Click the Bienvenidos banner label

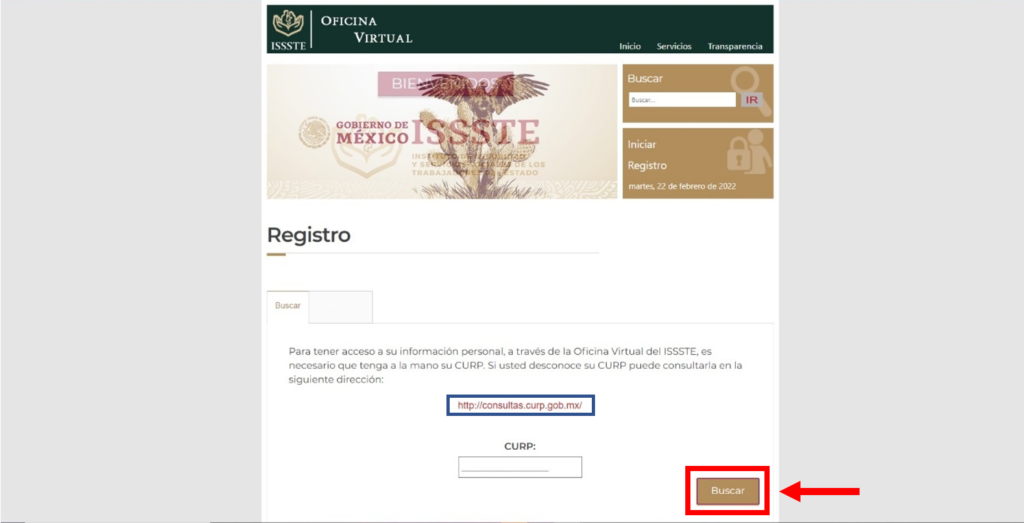click(445, 84)
